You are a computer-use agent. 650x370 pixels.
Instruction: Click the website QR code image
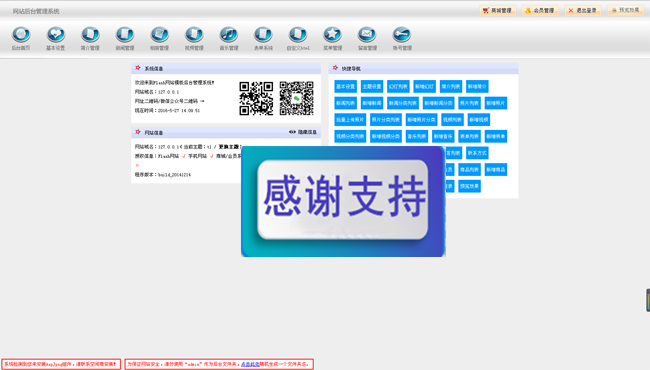point(256,98)
